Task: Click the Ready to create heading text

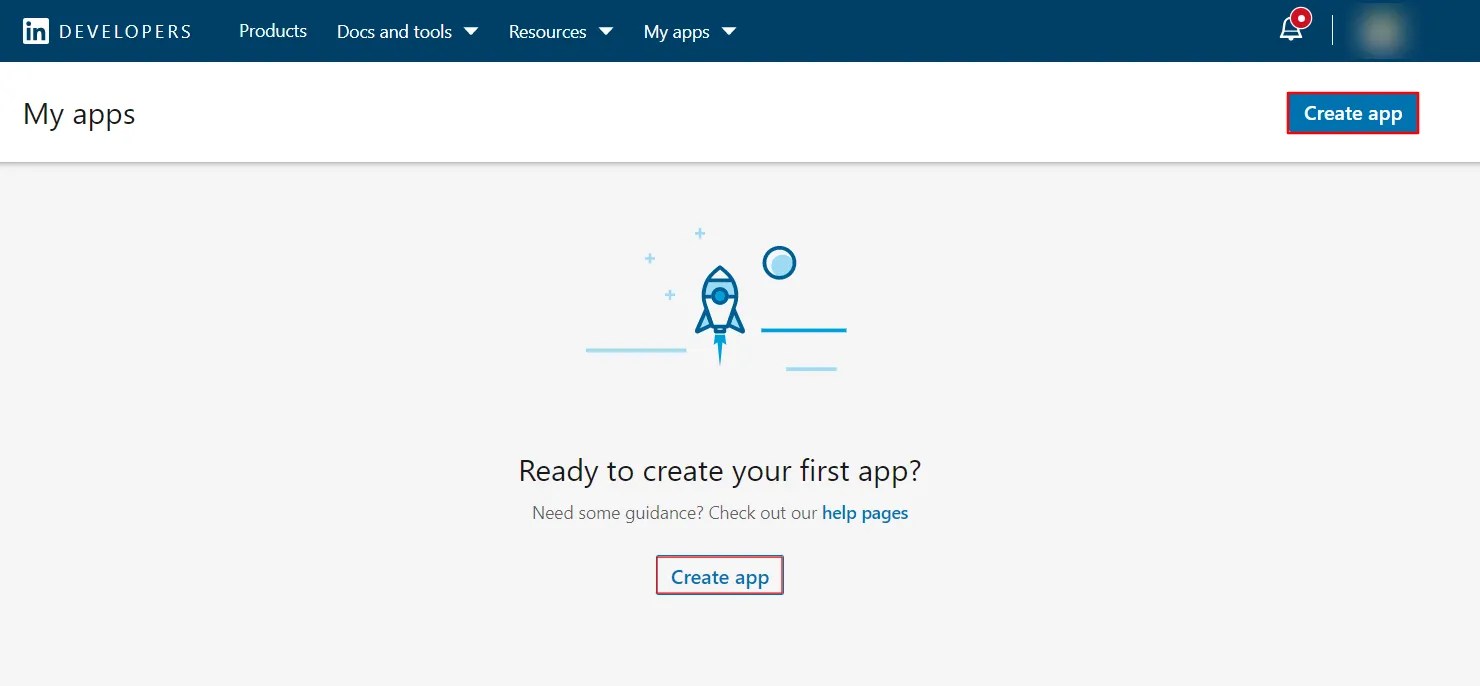Action: 719,470
